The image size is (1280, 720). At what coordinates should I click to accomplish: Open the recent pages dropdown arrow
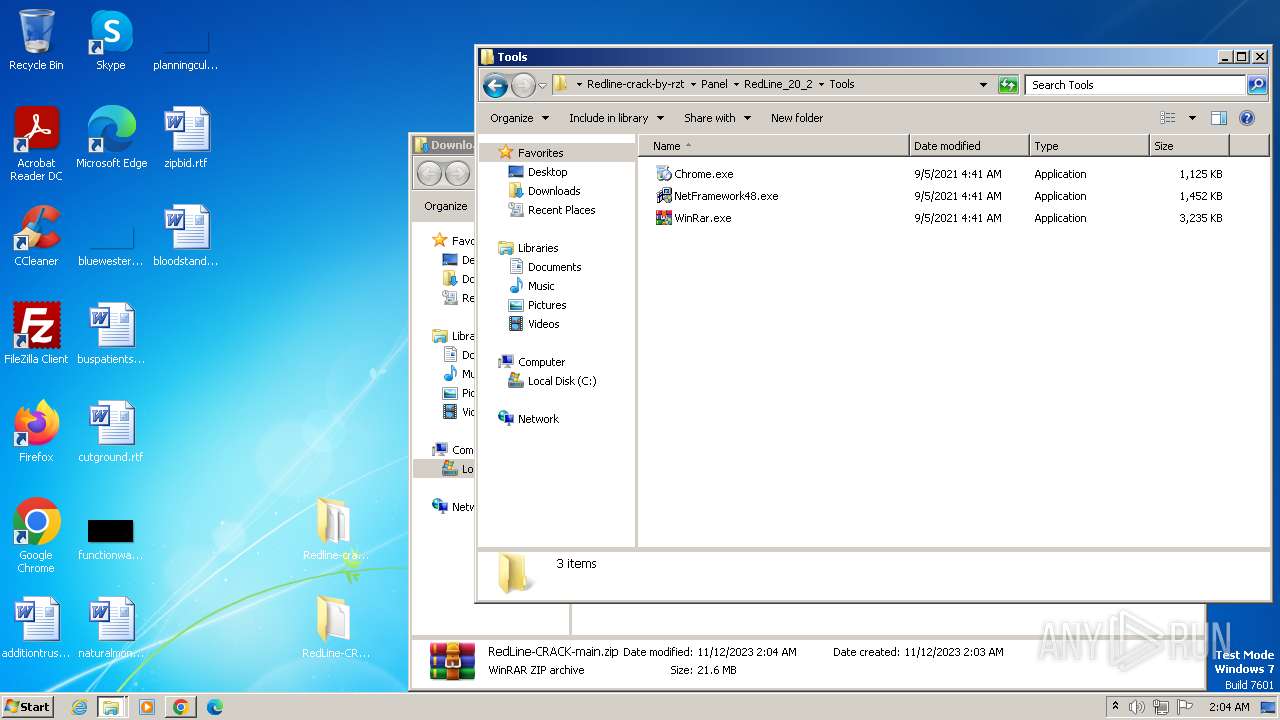pos(542,85)
